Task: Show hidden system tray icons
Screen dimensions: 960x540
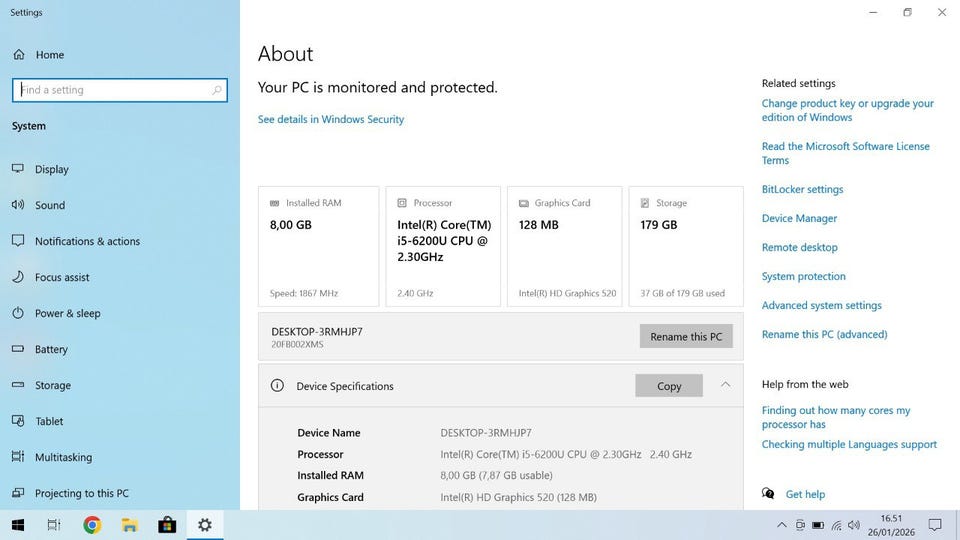Action: 782,525
